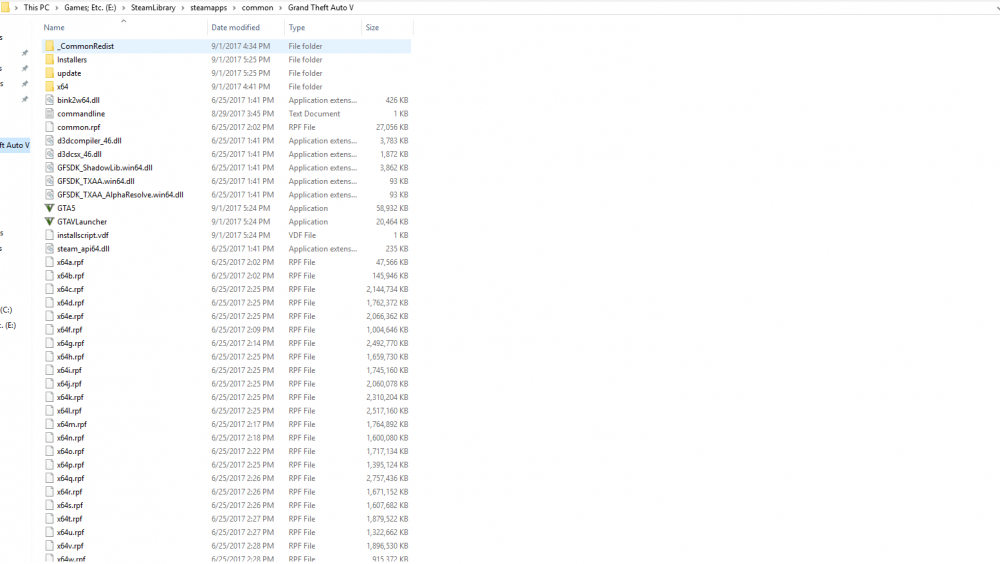Select the x64j.rpf file name
Image resolution: width=1000 pixels, height=564 pixels.
pyautogui.click(x=70, y=384)
